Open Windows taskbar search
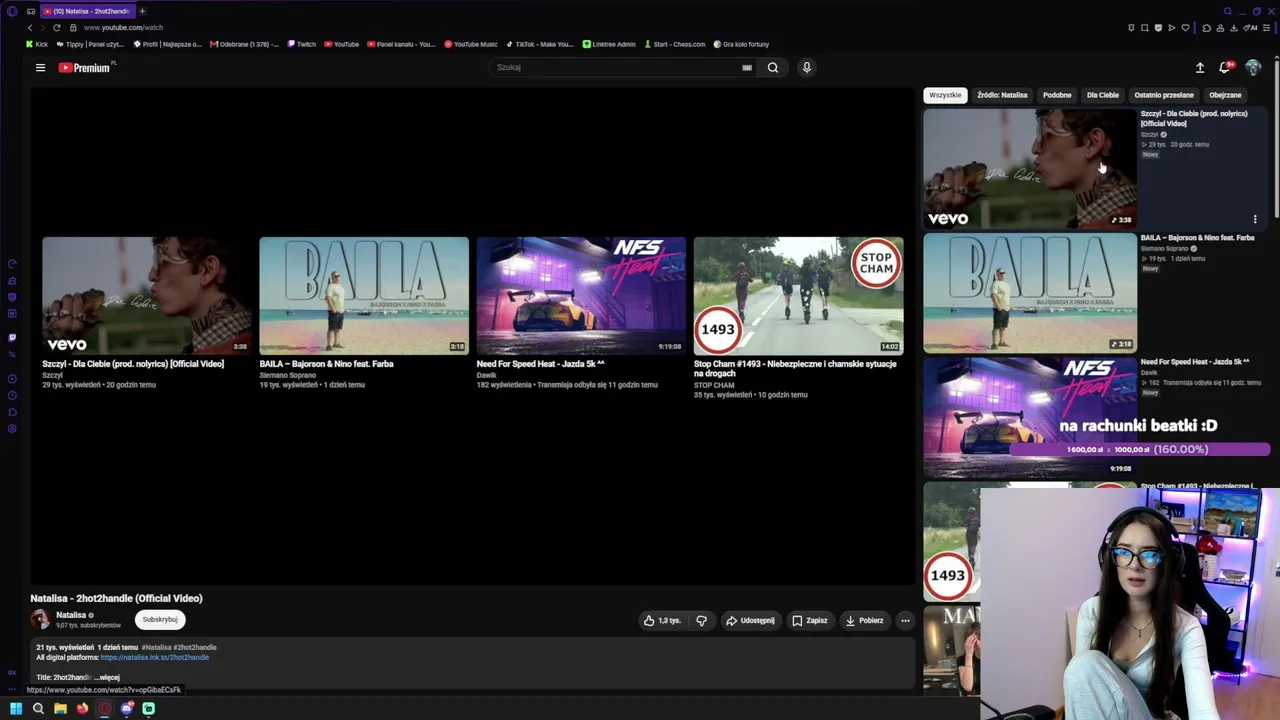 point(38,709)
